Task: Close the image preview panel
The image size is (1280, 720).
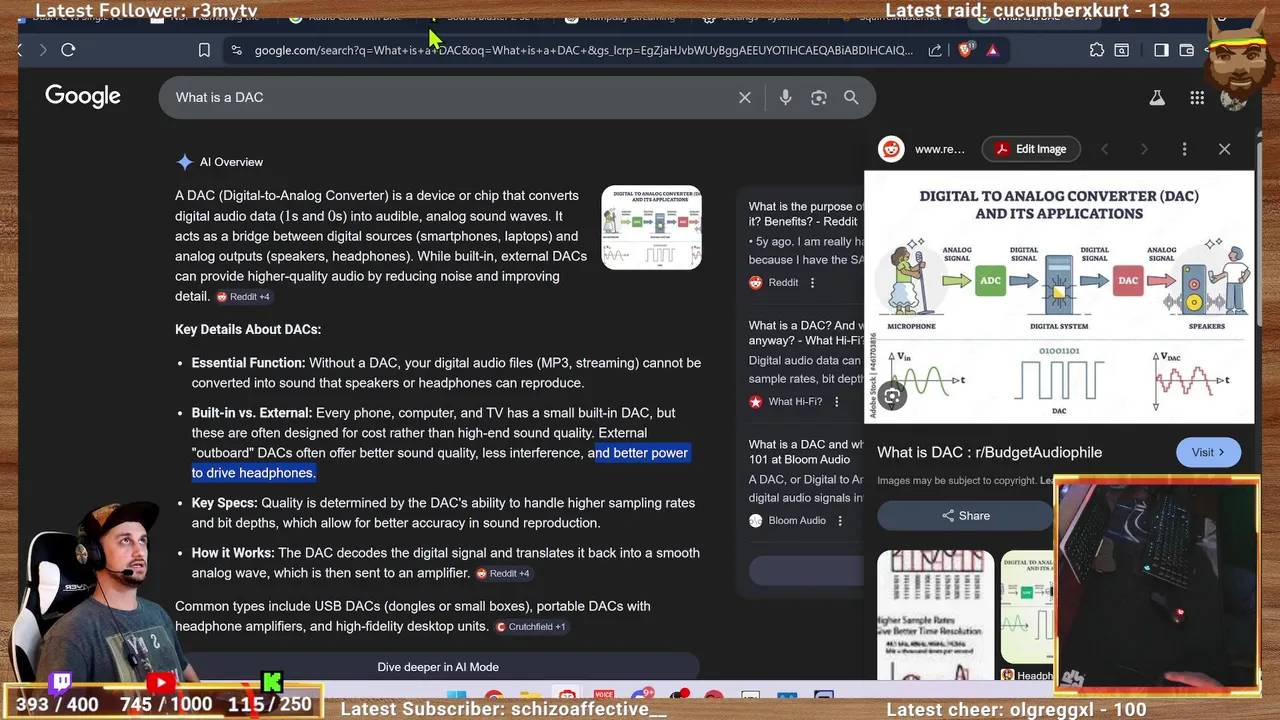Action: 1224,149
